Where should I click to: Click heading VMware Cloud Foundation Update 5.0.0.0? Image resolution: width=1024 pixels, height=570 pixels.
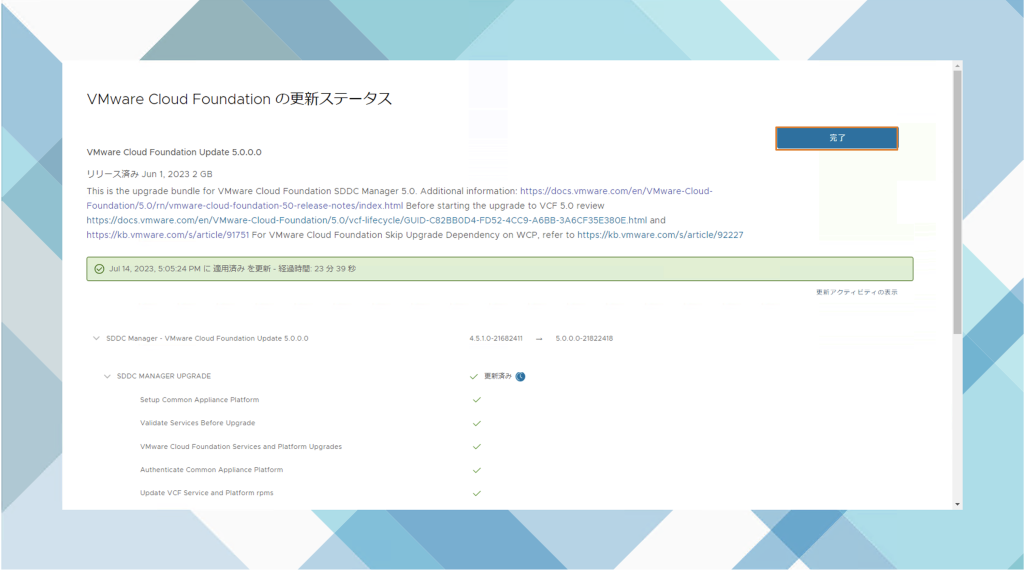174,152
